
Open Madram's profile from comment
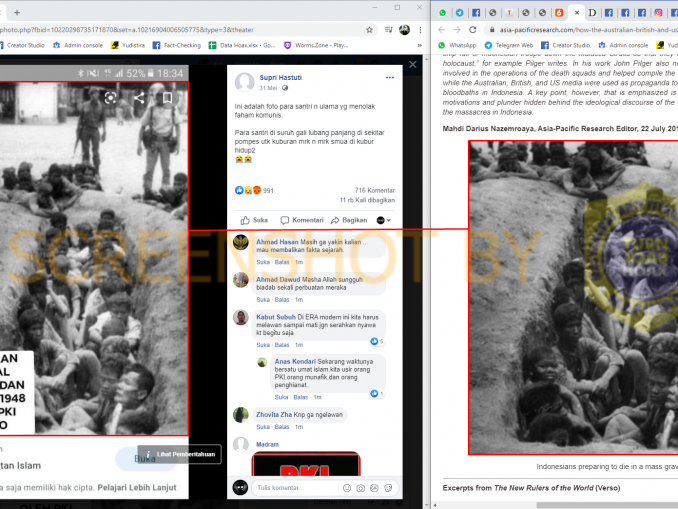(267, 444)
